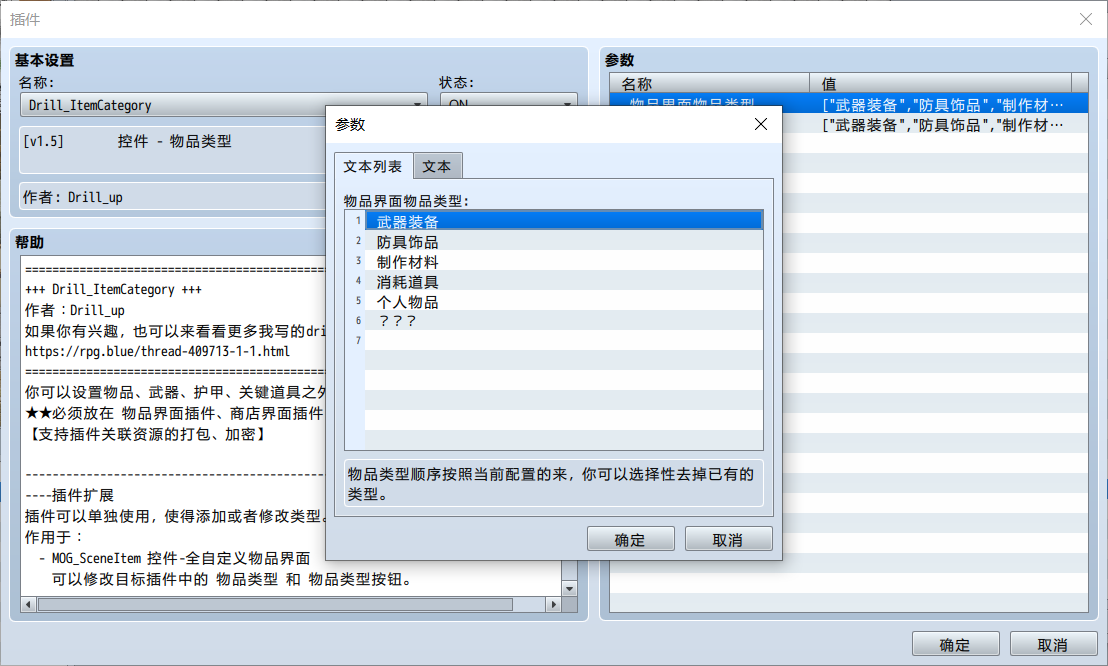Image resolution: width=1108 pixels, height=666 pixels.
Task: Open the Drill_ItemCategory name dropdown
Action: click(223, 105)
